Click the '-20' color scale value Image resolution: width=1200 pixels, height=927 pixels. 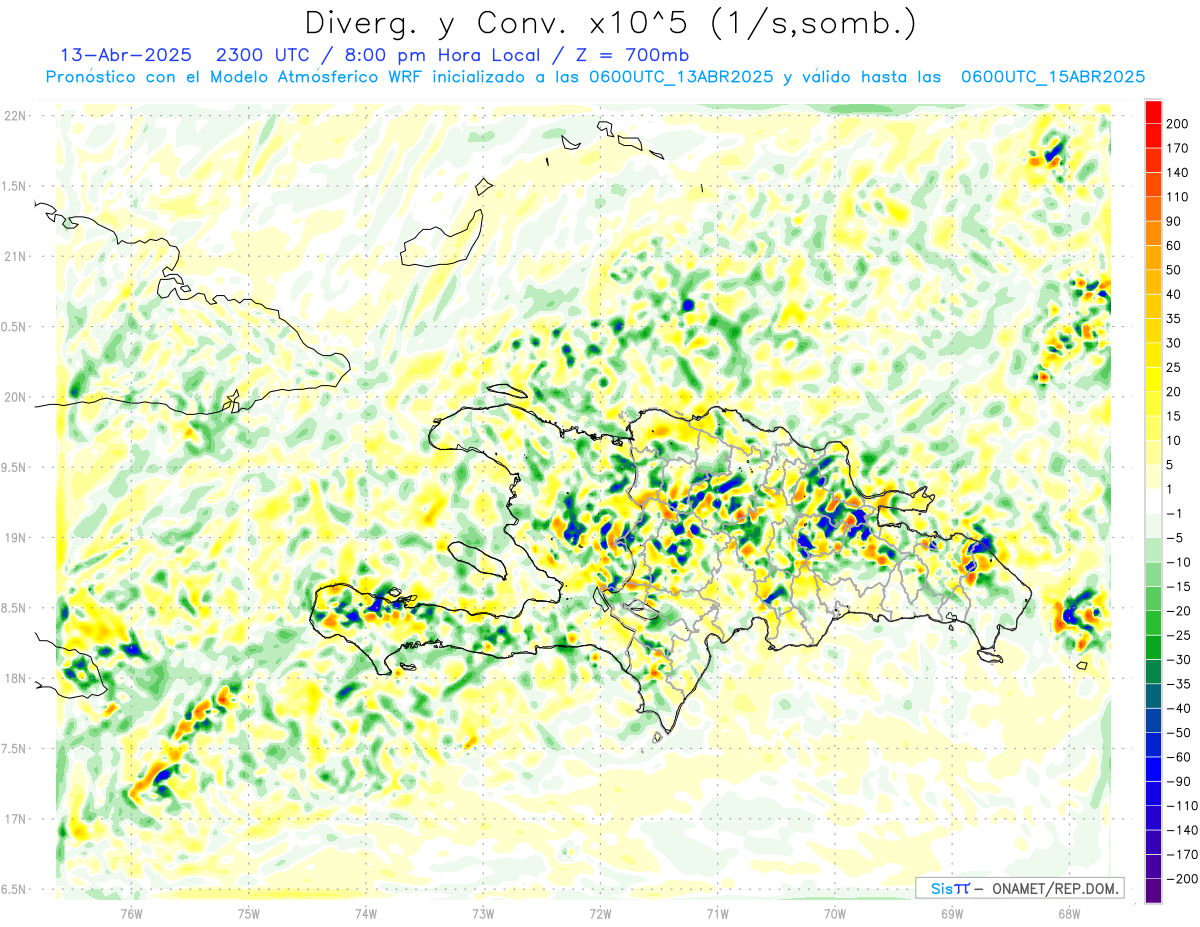coord(1177,611)
